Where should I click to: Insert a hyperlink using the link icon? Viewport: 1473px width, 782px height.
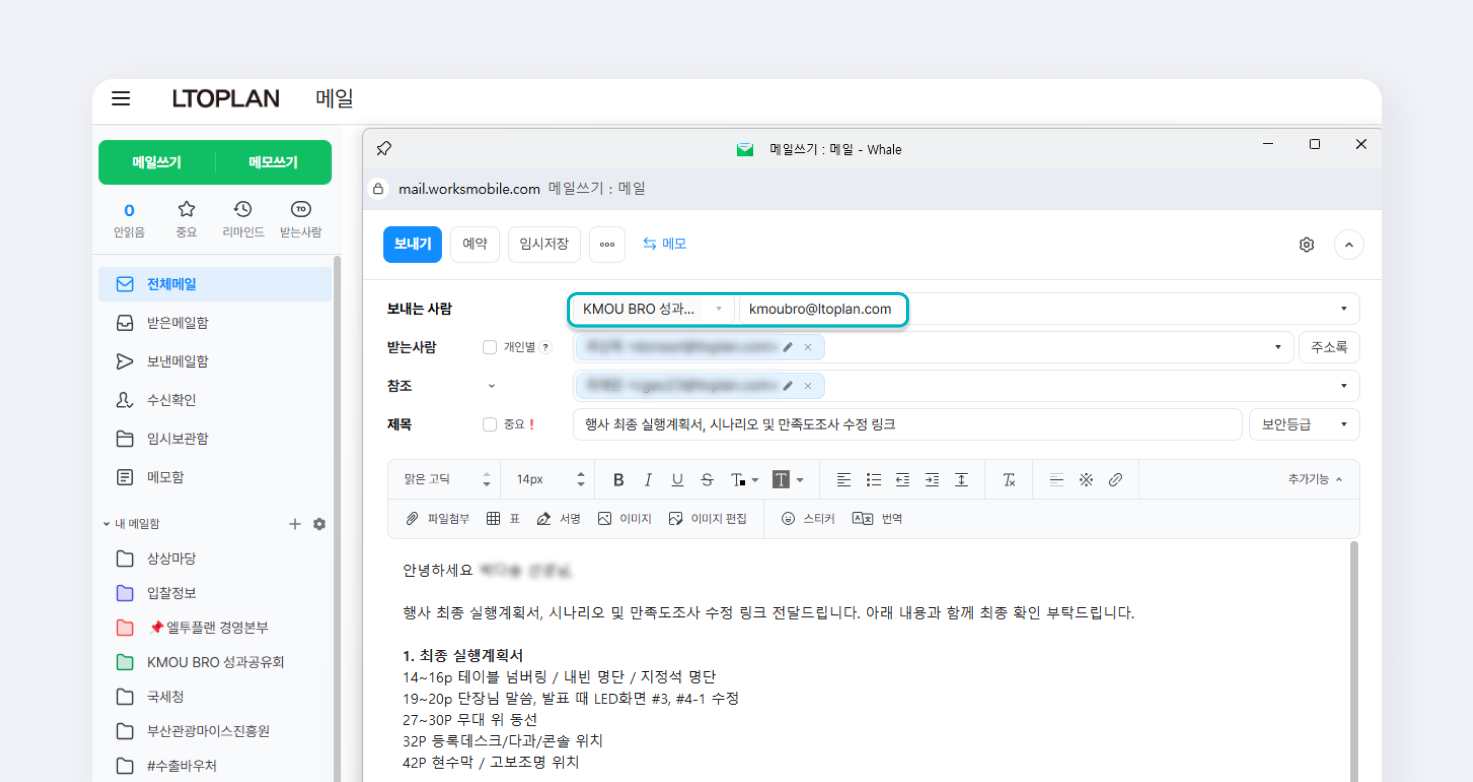pos(1115,479)
